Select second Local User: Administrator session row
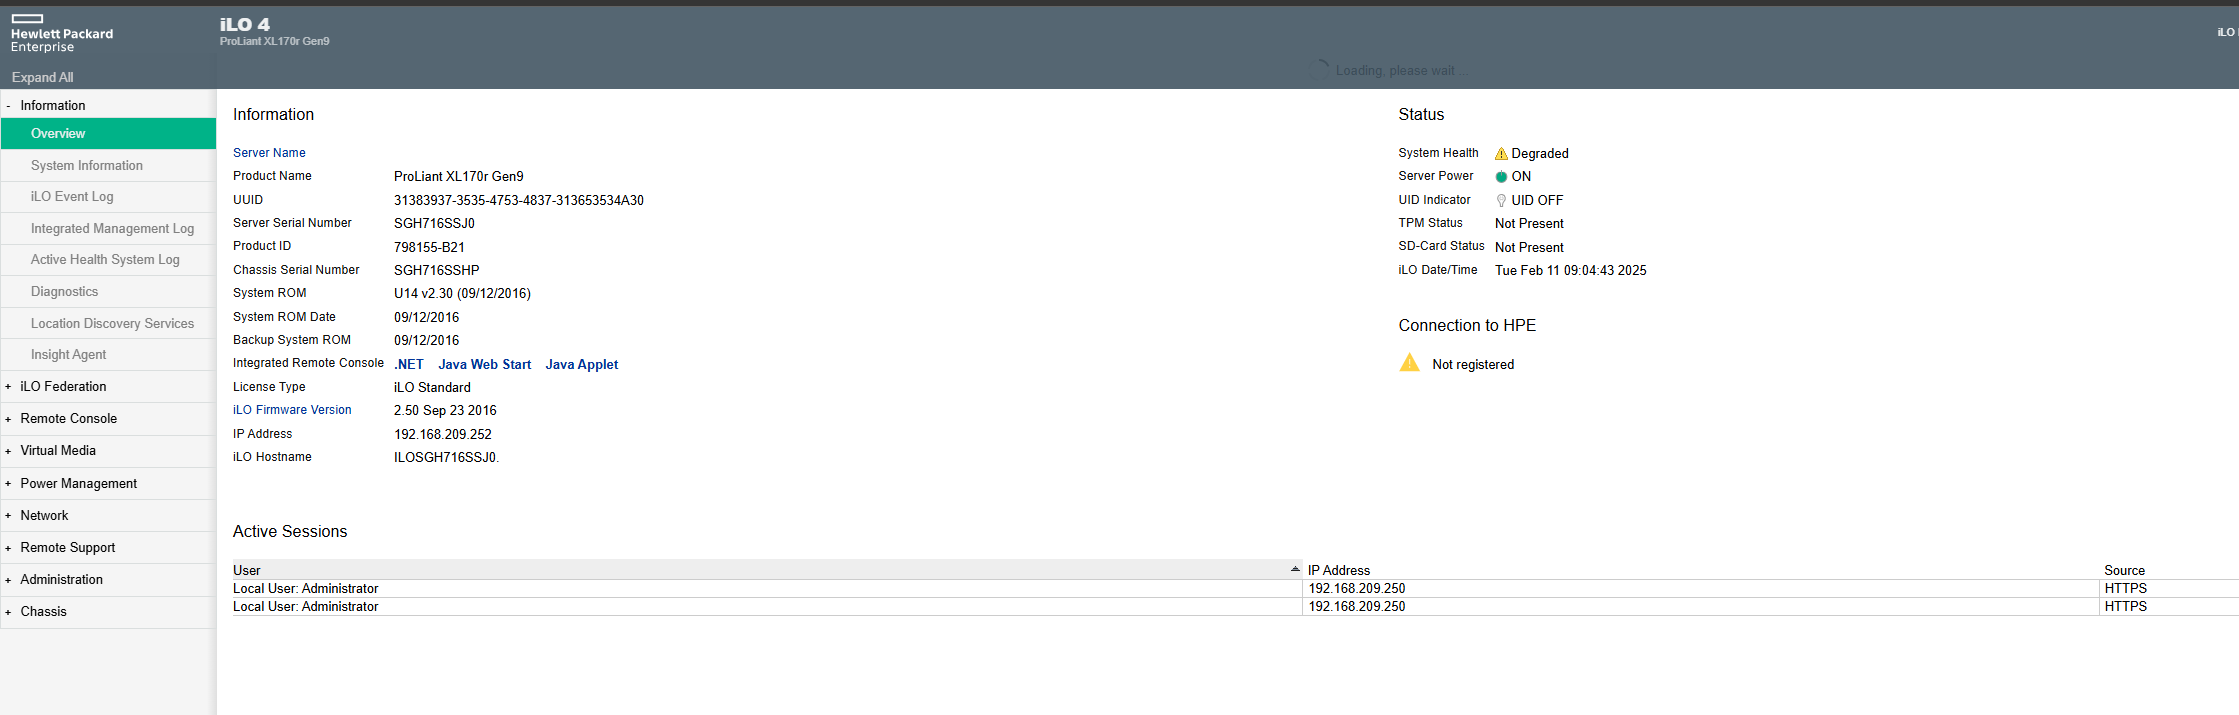This screenshot has height=715, width=2239. click(x=1235, y=607)
